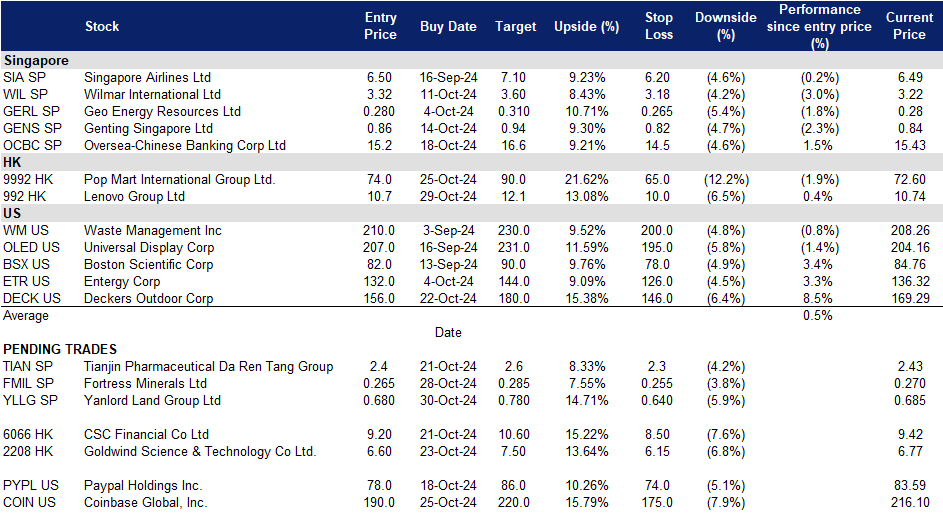The height and width of the screenshot is (528, 943).
Task: Select Tianjin Pharmaceutical Da Ren Tang Group
Action: [209, 367]
